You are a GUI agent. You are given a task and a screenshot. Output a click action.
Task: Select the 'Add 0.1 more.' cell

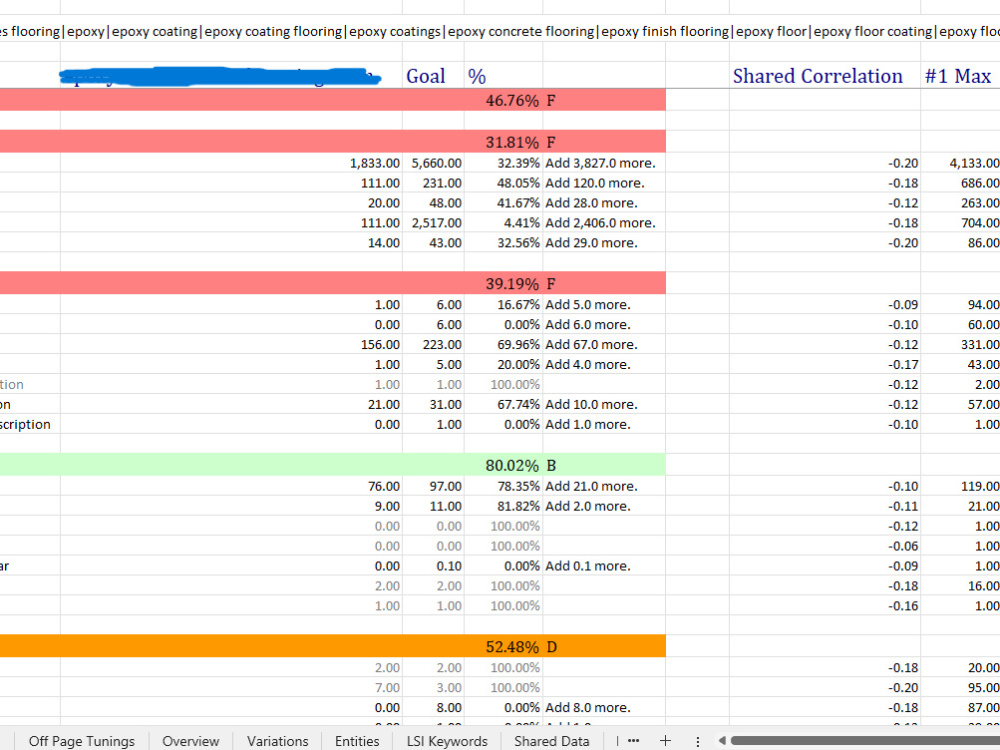pos(604,566)
